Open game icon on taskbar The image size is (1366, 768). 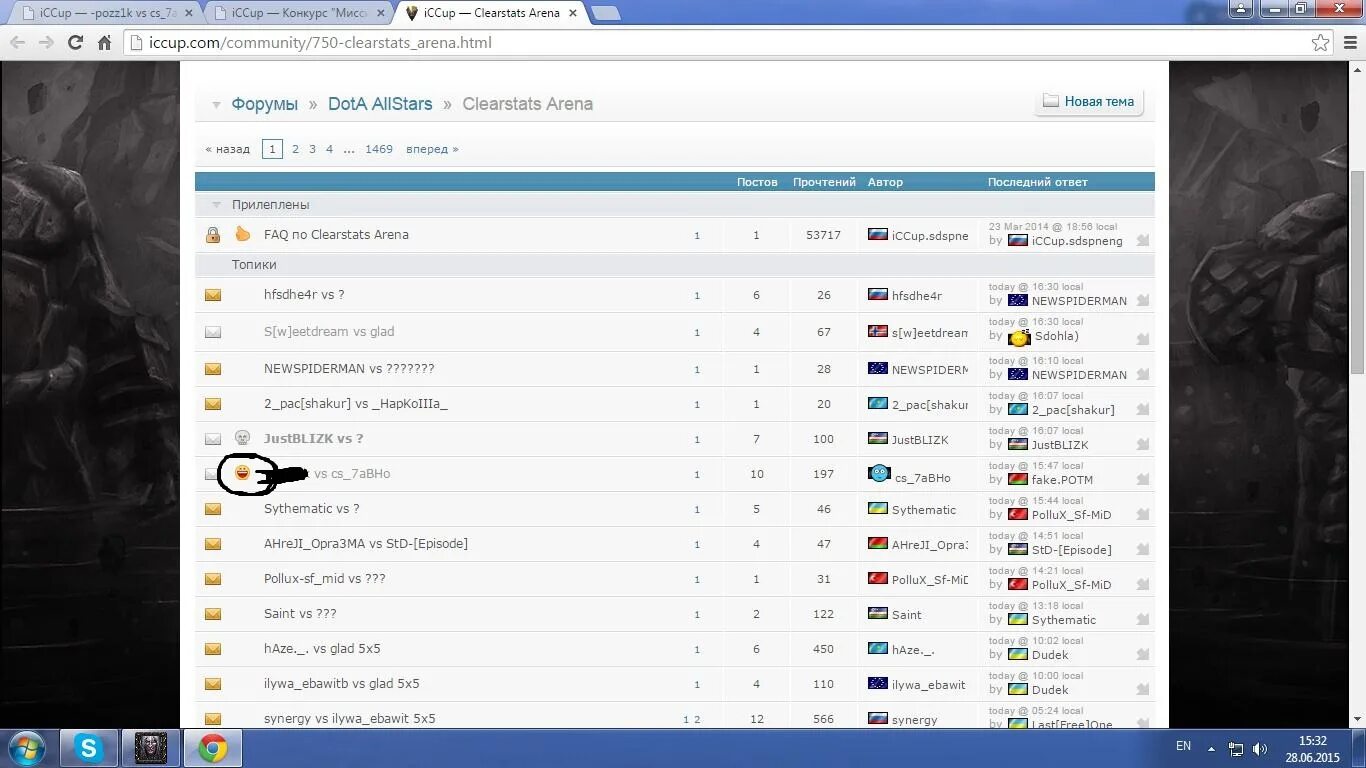click(x=151, y=748)
